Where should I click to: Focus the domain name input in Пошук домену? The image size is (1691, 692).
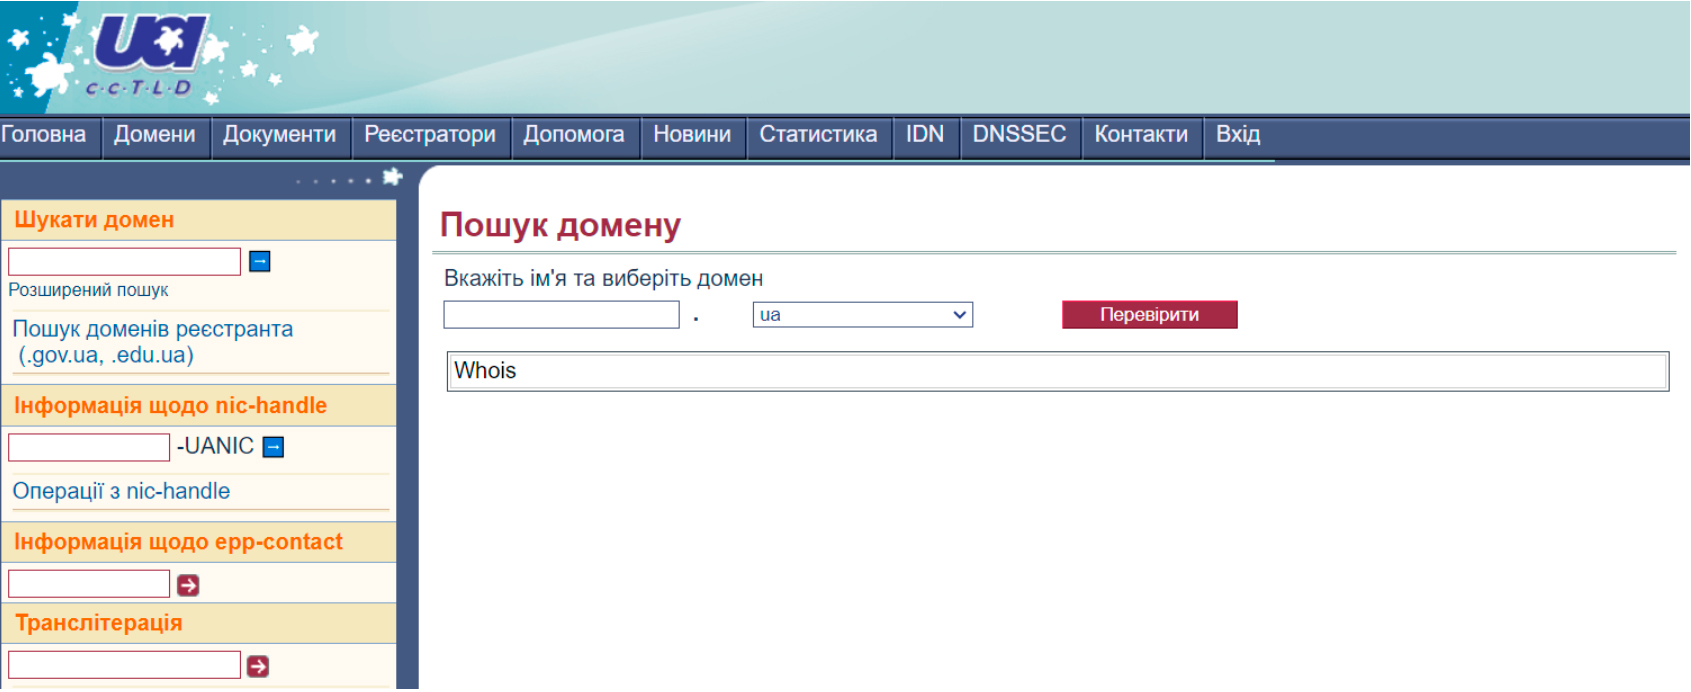tap(562, 315)
